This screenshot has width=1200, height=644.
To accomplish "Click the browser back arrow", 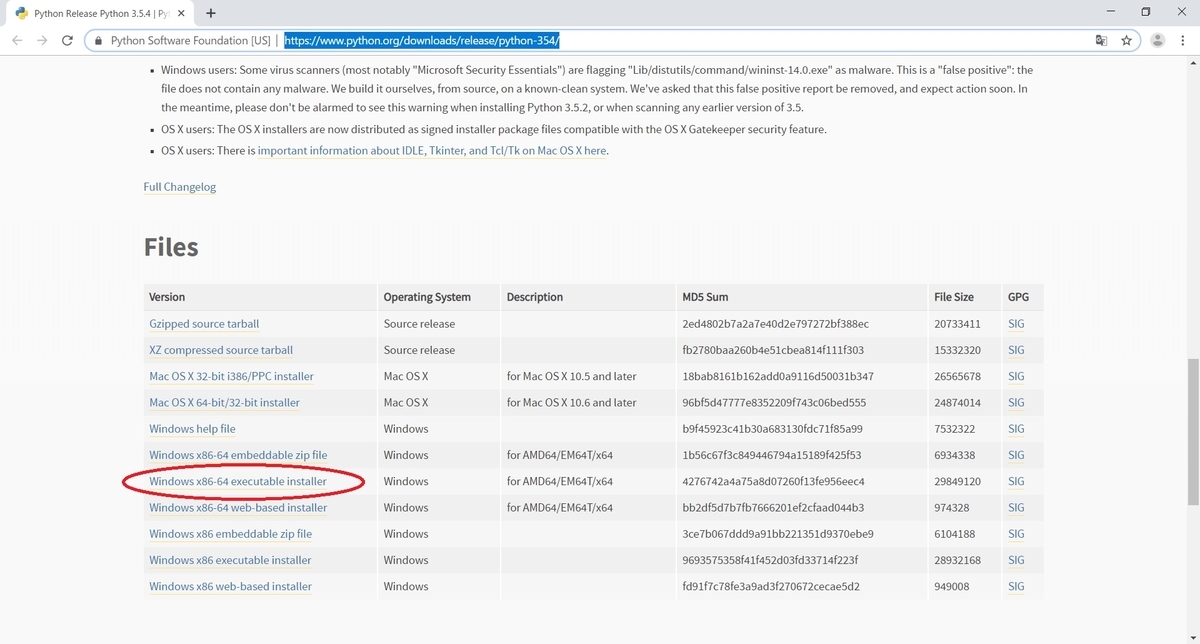I will pos(17,40).
